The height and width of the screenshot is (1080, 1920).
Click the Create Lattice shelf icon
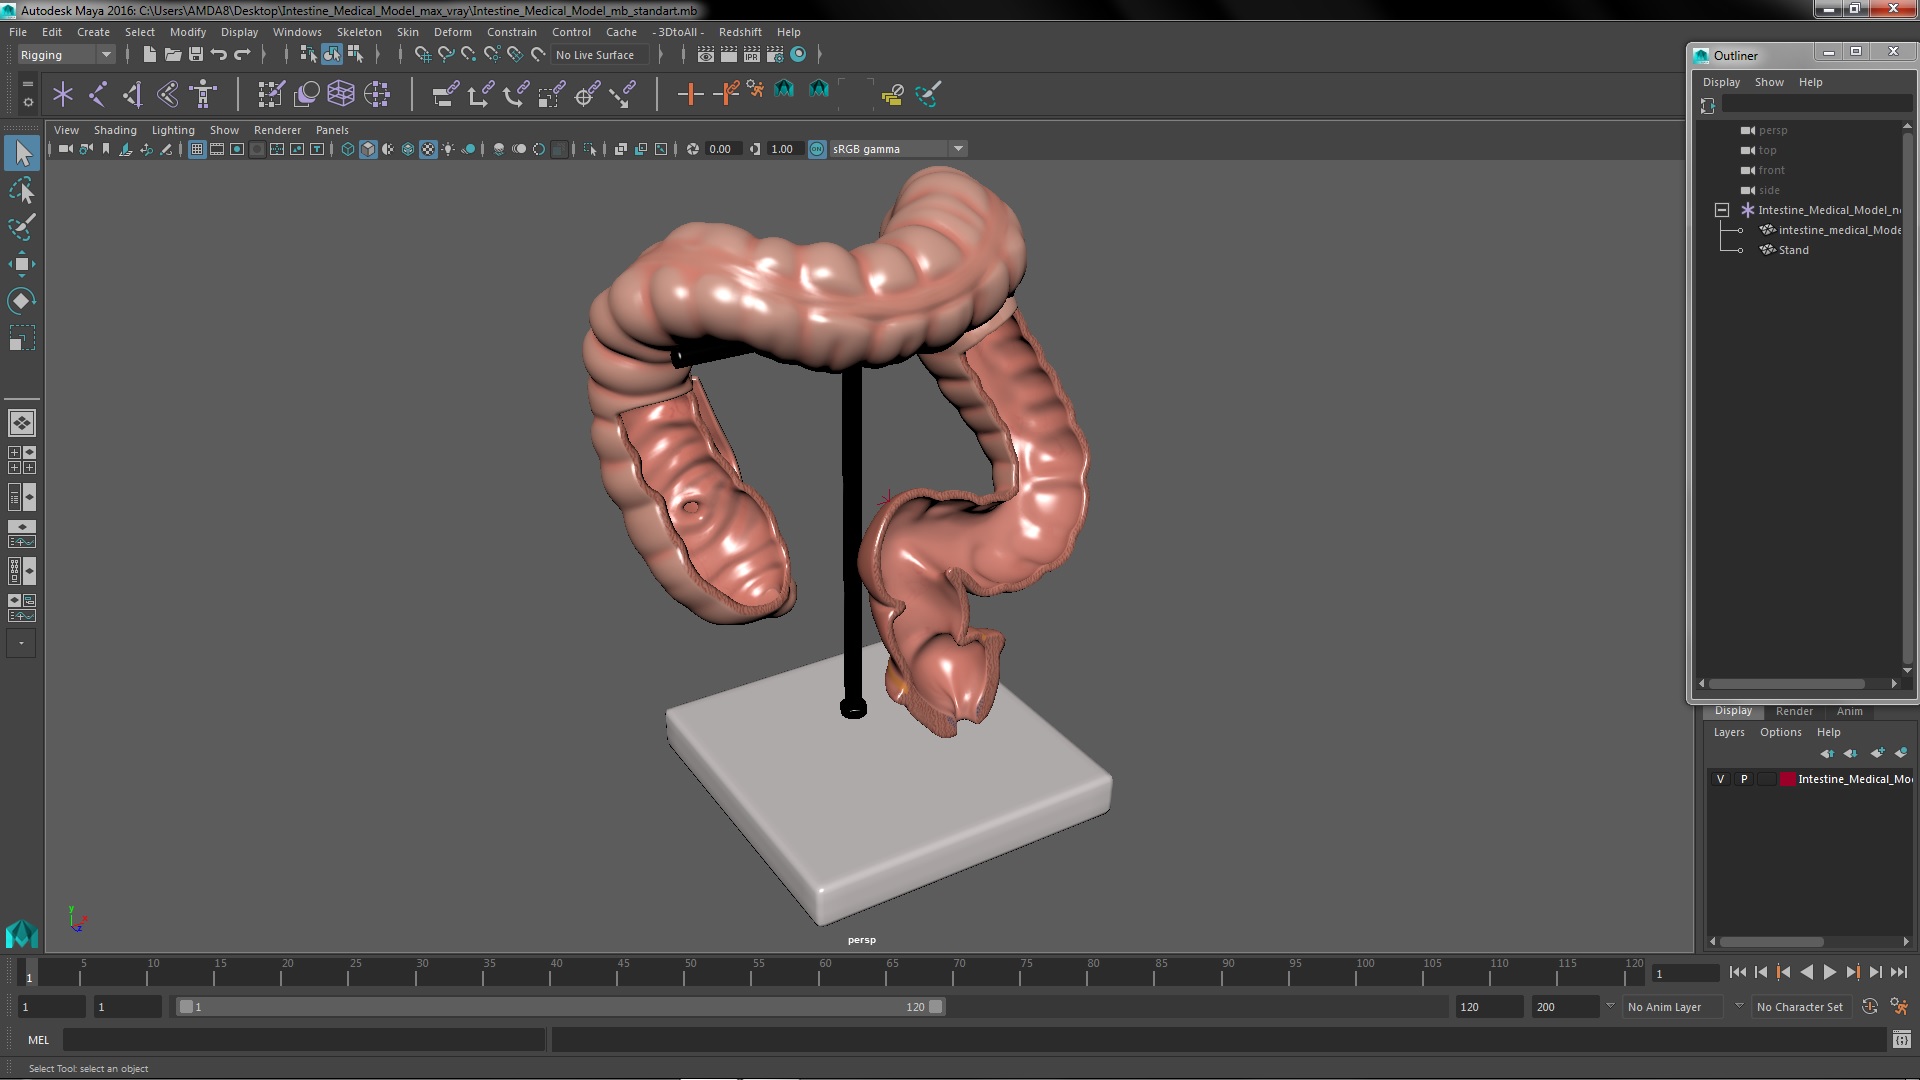[341, 94]
